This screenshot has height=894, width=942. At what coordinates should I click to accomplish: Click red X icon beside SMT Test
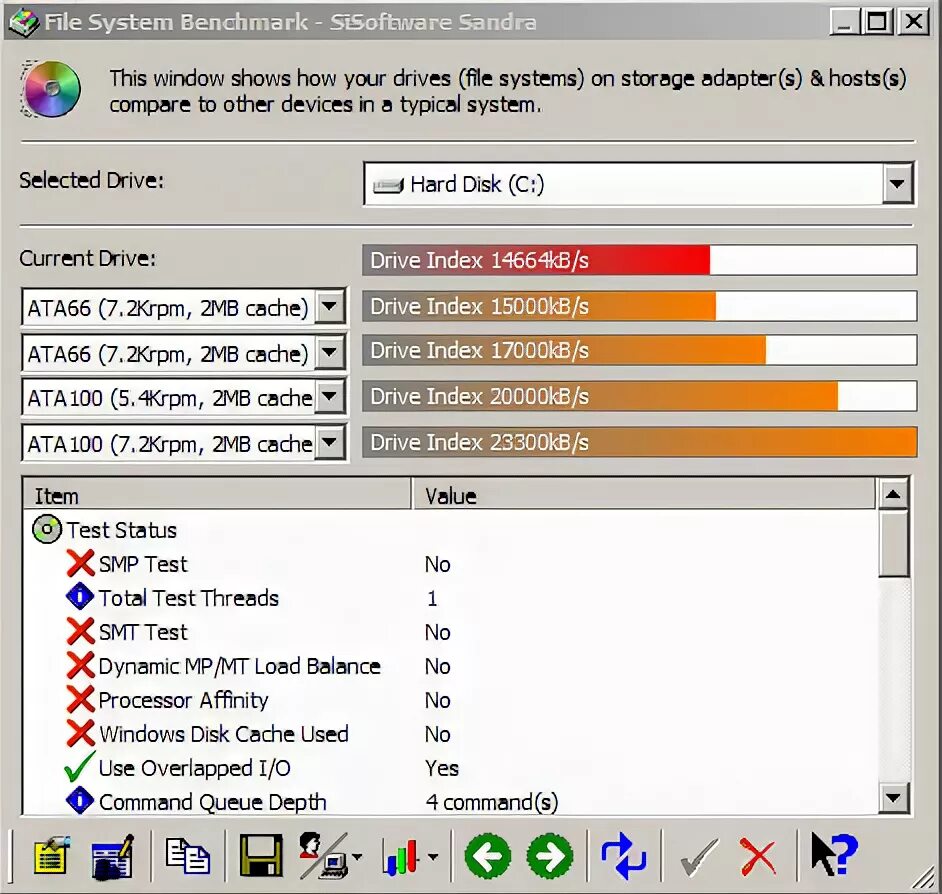[x=81, y=631]
